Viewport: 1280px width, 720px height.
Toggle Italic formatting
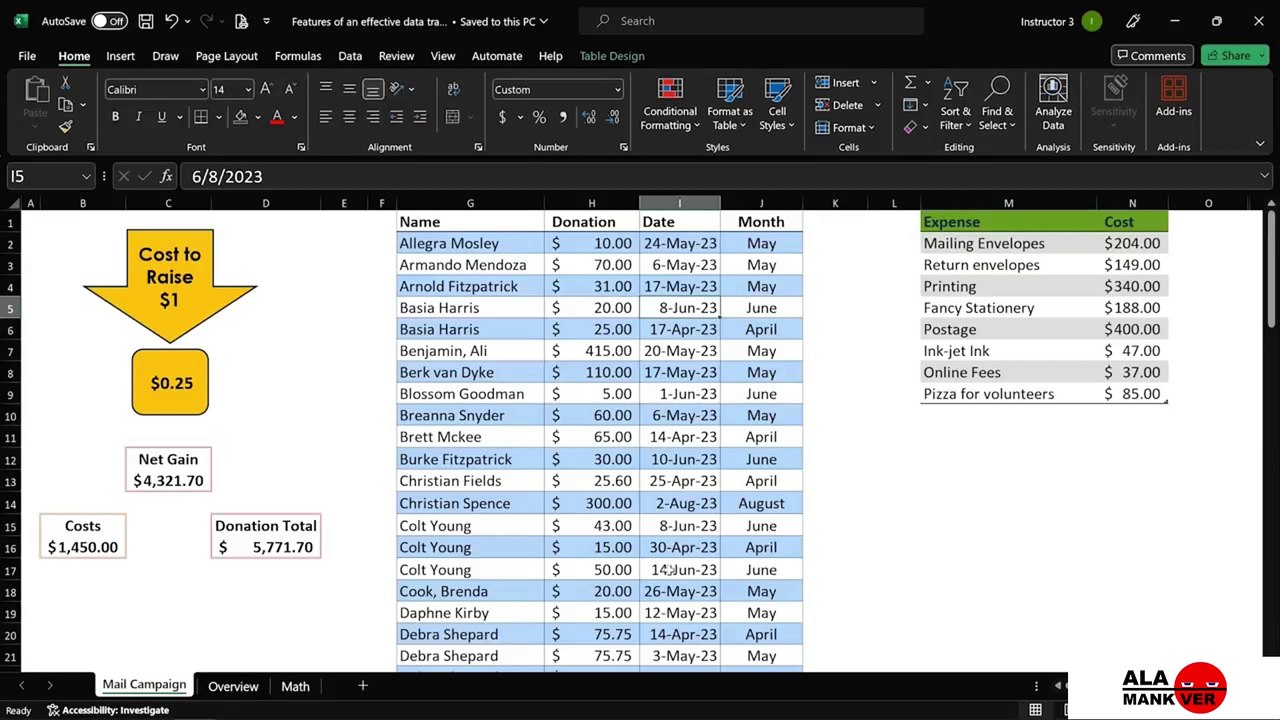(x=138, y=117)
